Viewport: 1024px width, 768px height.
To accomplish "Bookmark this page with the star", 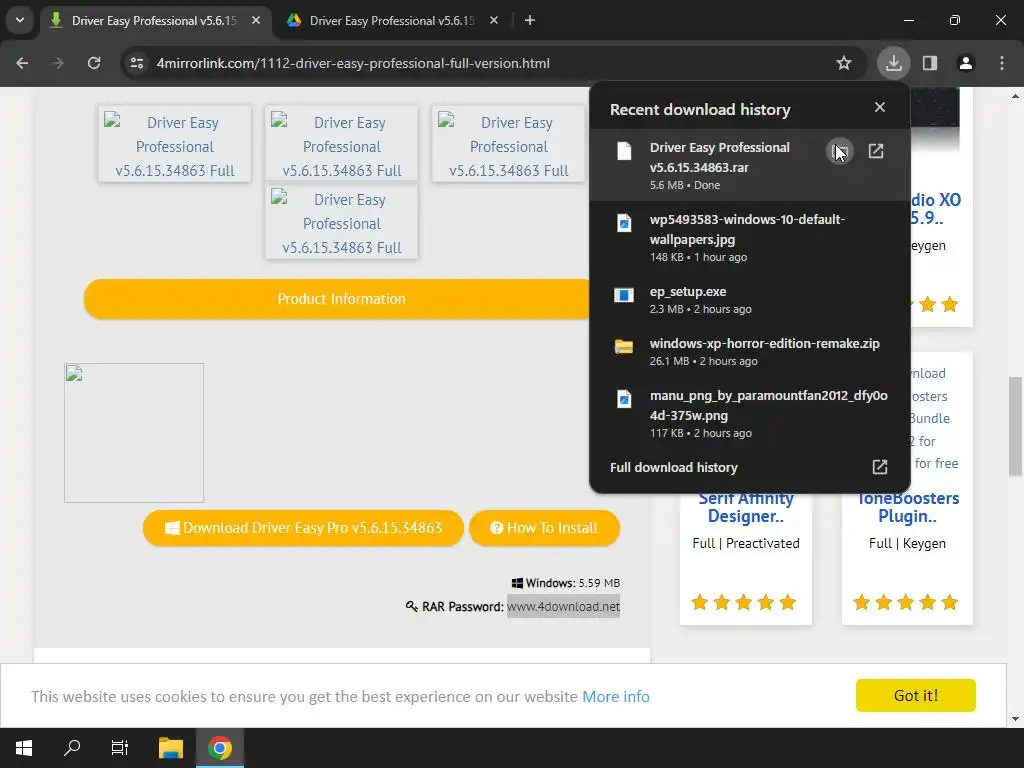I will (x=844, y=63).
